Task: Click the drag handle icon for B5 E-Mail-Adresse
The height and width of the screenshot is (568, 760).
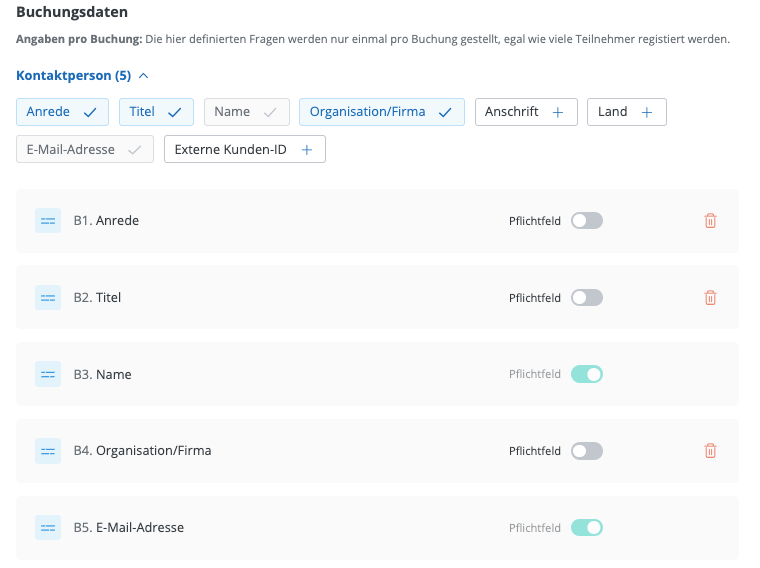Action: 48,528
